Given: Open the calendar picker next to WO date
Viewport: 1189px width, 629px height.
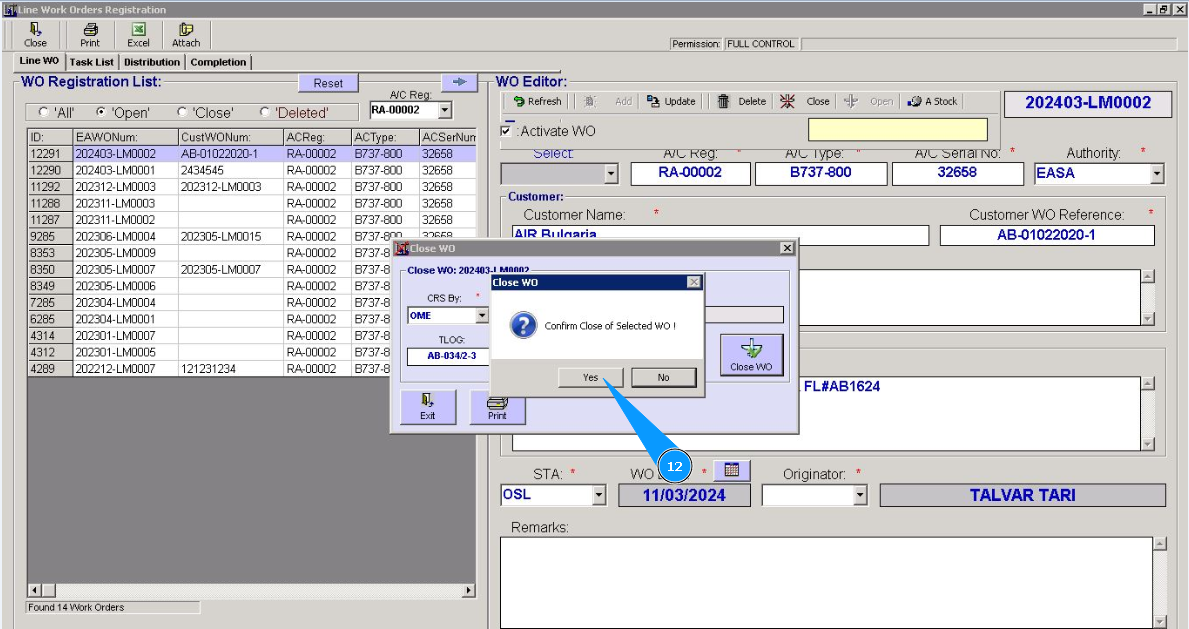Looking at the screenshot, I should click(731, 470).
